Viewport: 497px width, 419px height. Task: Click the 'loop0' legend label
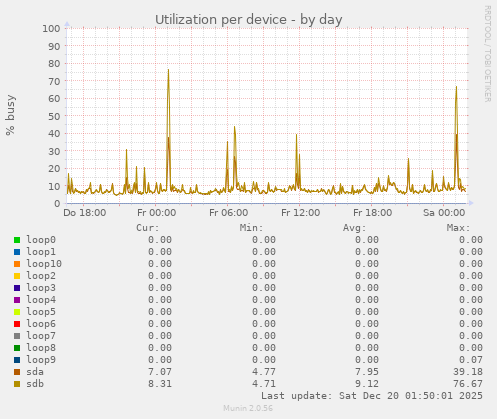[41, 240]
